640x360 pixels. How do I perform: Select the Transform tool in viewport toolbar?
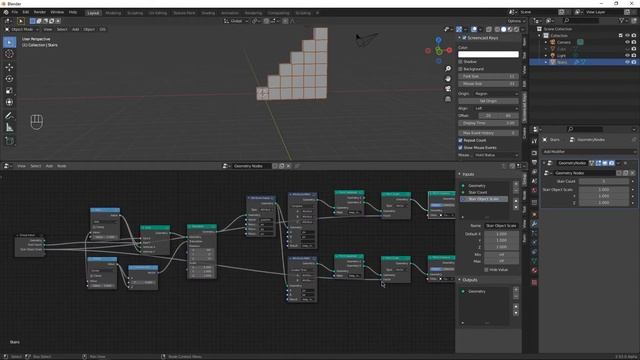click(9, 102)
